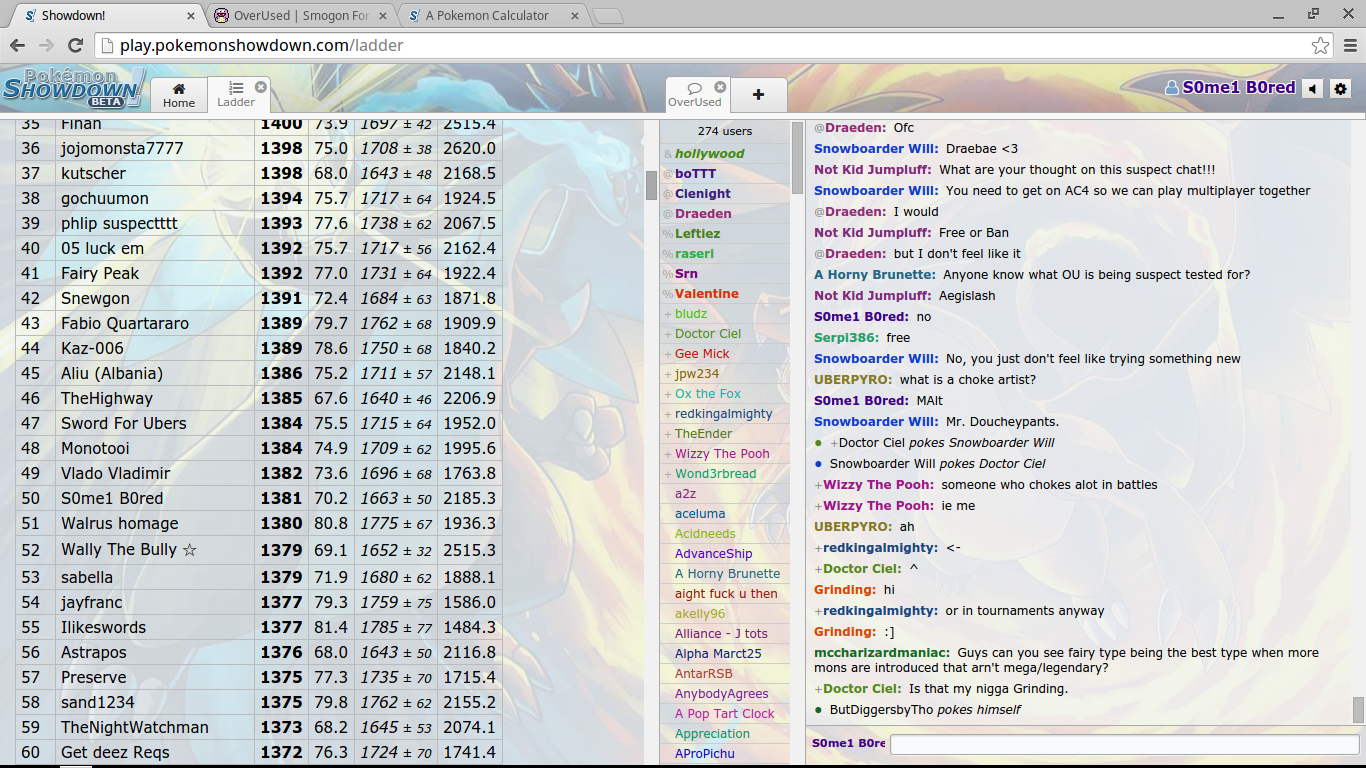This screenshot has width=1366, height=768.
Task: Open Showdown settings via the gear icon
Action: (1340, 88)
